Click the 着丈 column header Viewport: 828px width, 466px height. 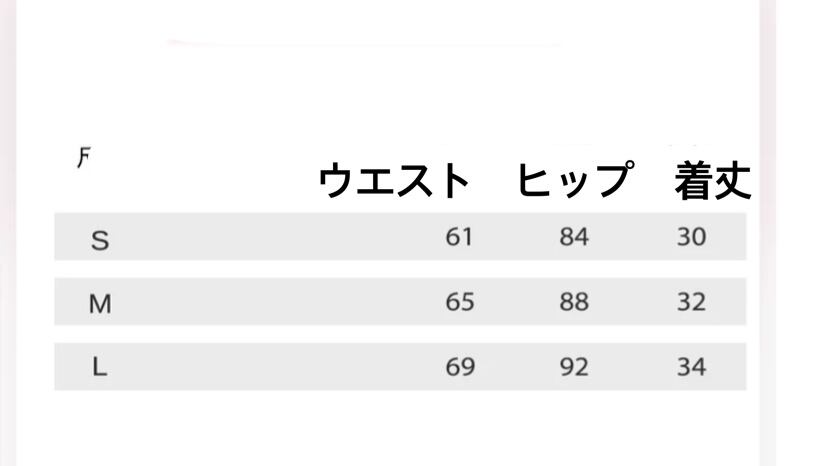pos(712,181)
